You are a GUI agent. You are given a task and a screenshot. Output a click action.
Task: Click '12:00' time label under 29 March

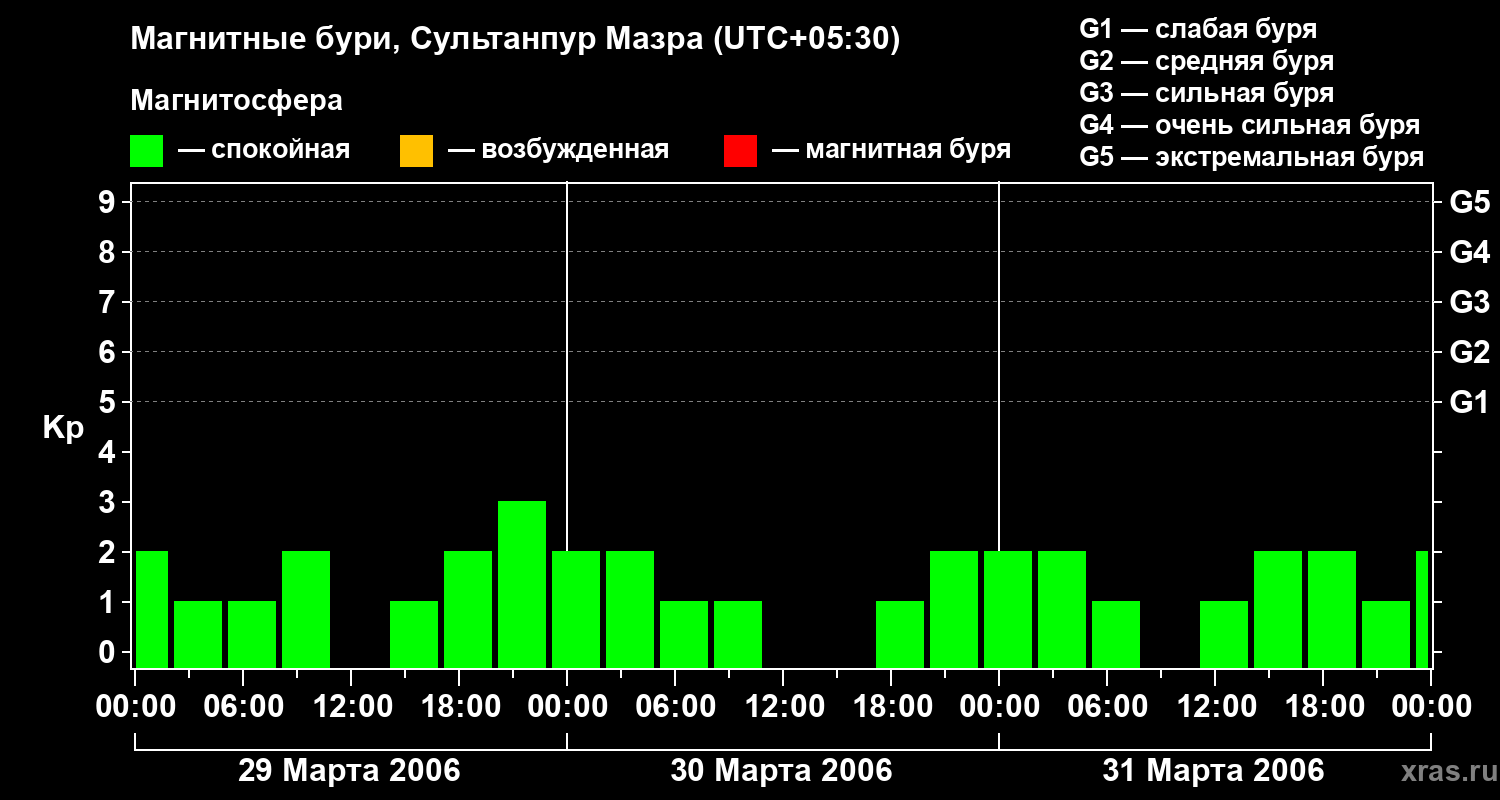(x=351, y=706)
